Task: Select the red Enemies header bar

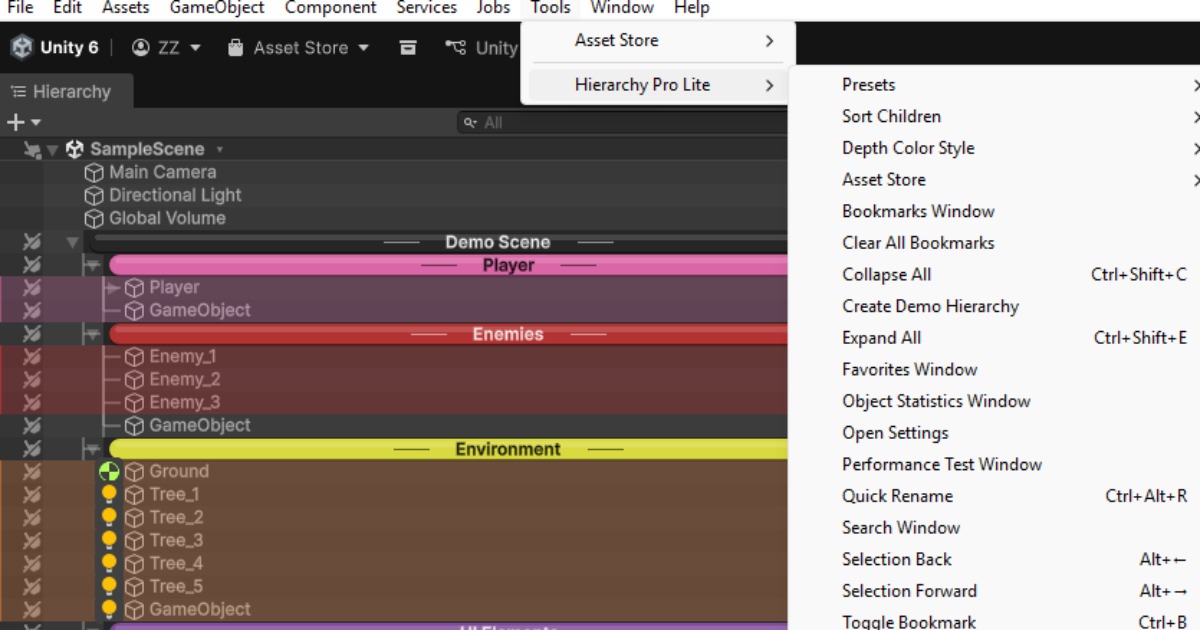Action: pos(448,334)
